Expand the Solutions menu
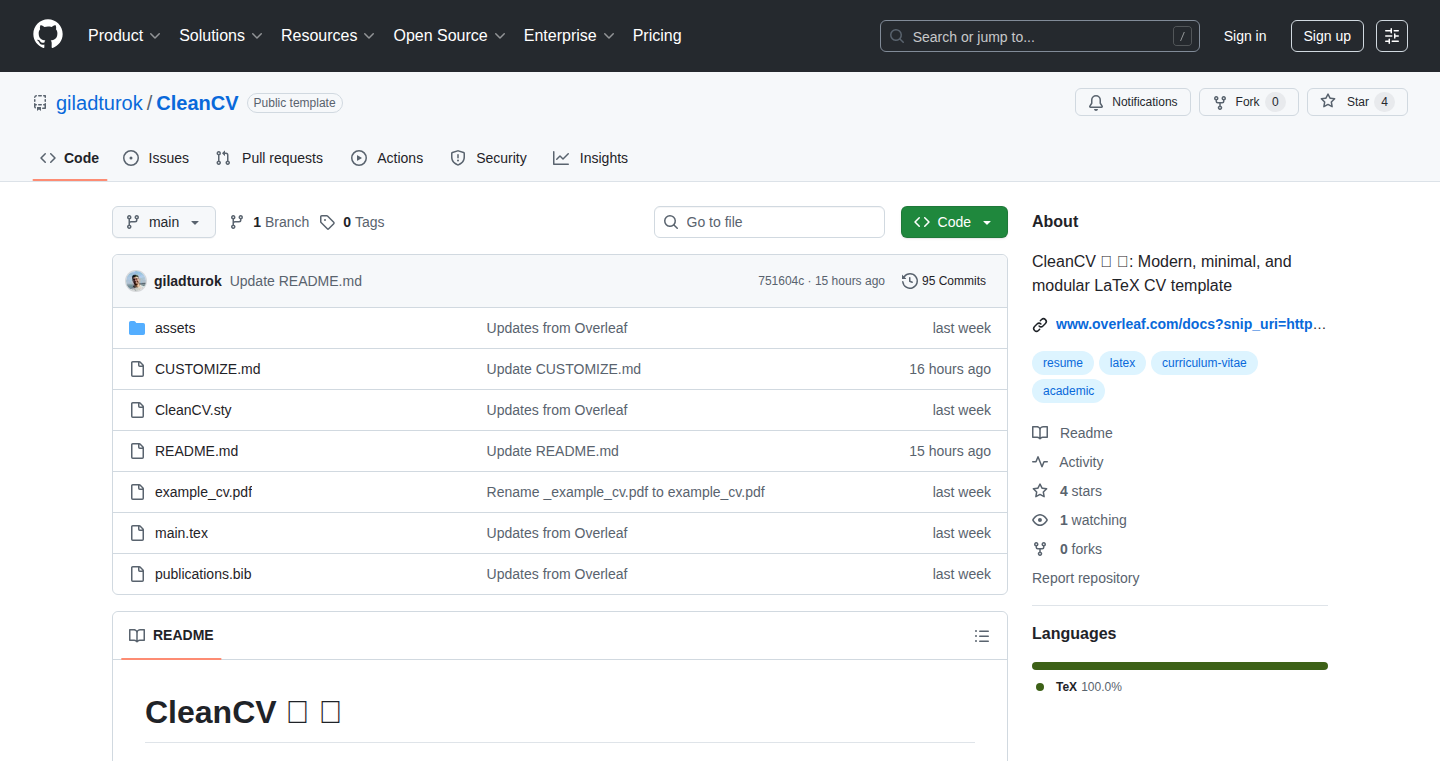Image resolution: width=1440 pixels, height=761 pixels. tap(221, 36)
